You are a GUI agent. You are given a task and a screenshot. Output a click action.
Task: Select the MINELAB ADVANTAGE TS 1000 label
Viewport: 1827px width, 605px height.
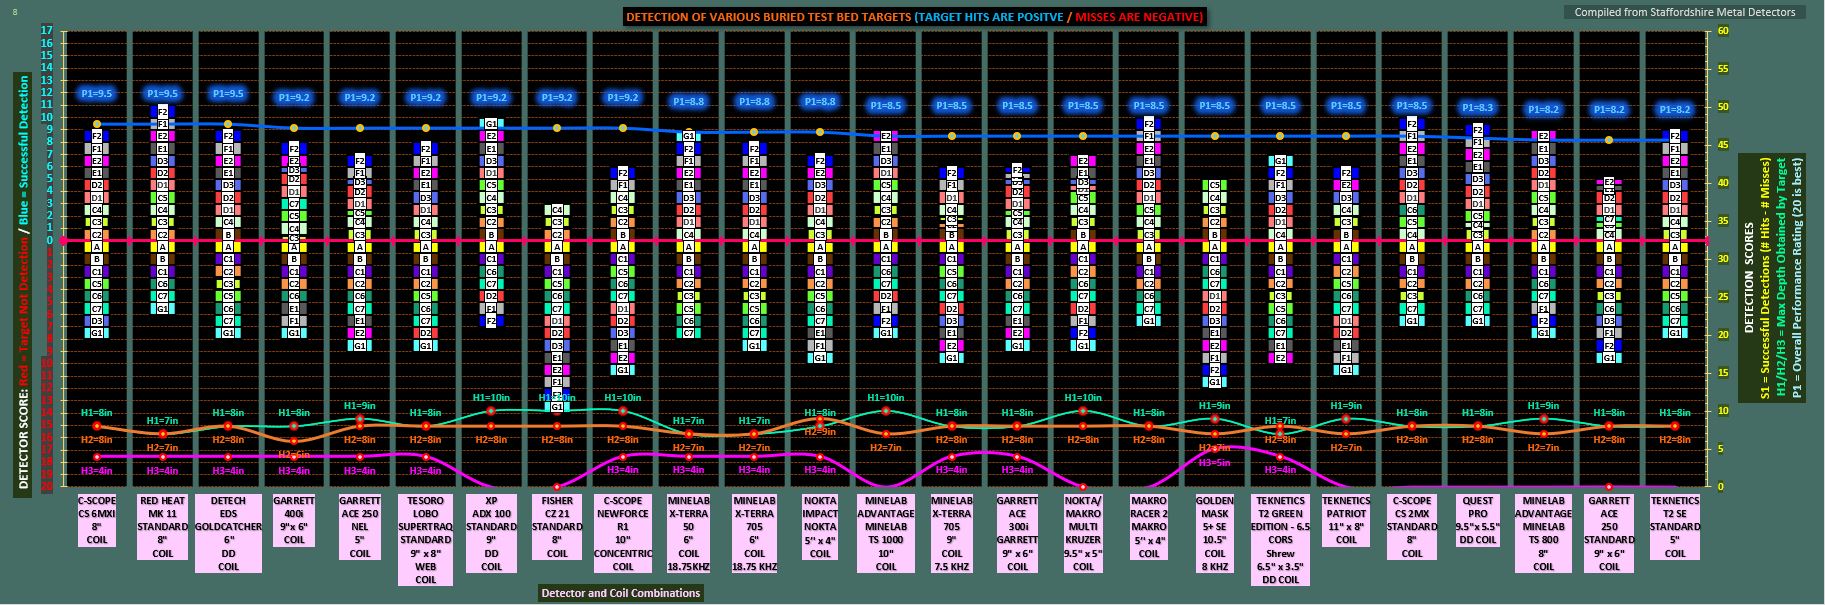886,533
